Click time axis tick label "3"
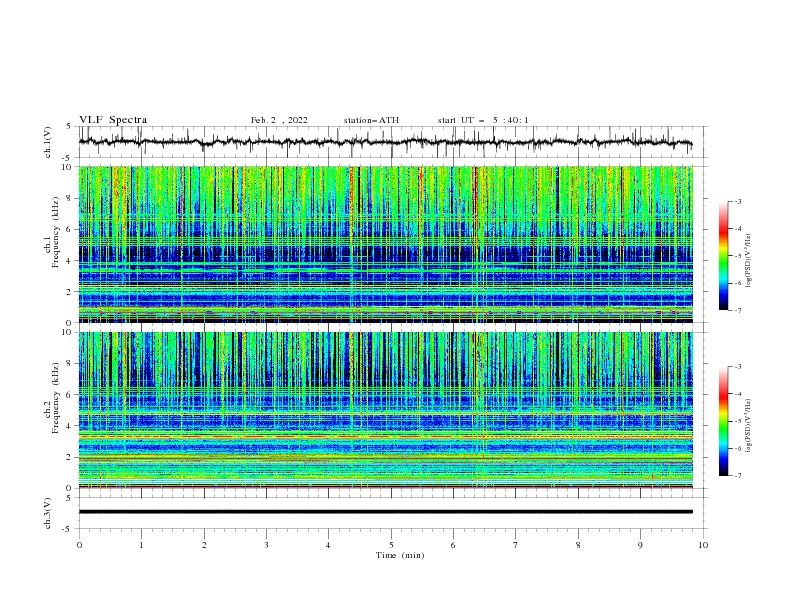Viewport: 792px width, 612px height. click(266, 545)
